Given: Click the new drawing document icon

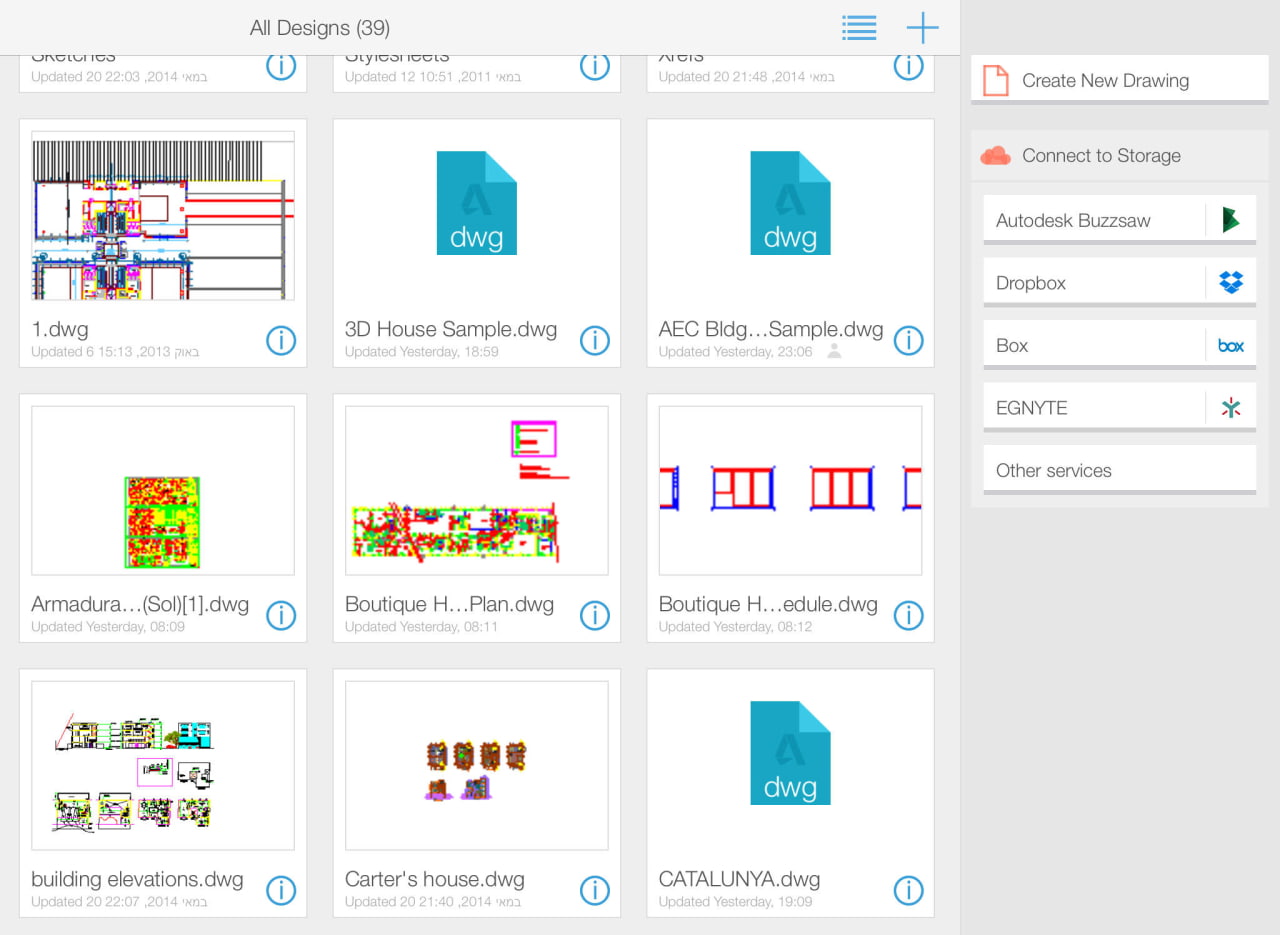Looking at the screenshot, I should coord(995,79).
